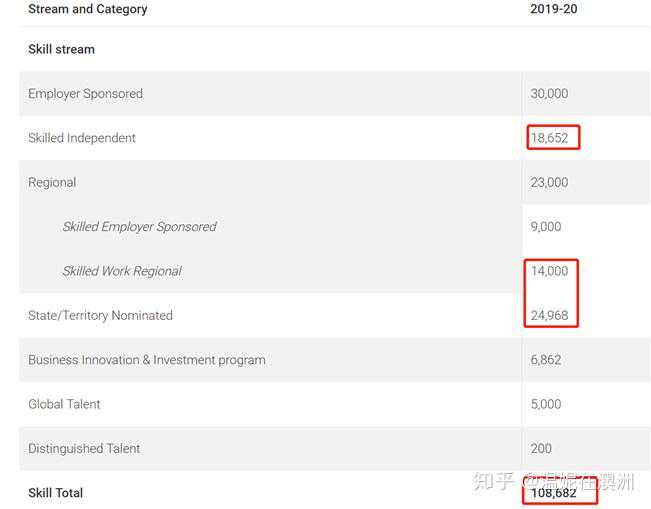The height and width of the screenshot is (509, 651).
Task: Select the "Distinguished Talent" row label
Action: pyautogui.click(x=84, y=449)
